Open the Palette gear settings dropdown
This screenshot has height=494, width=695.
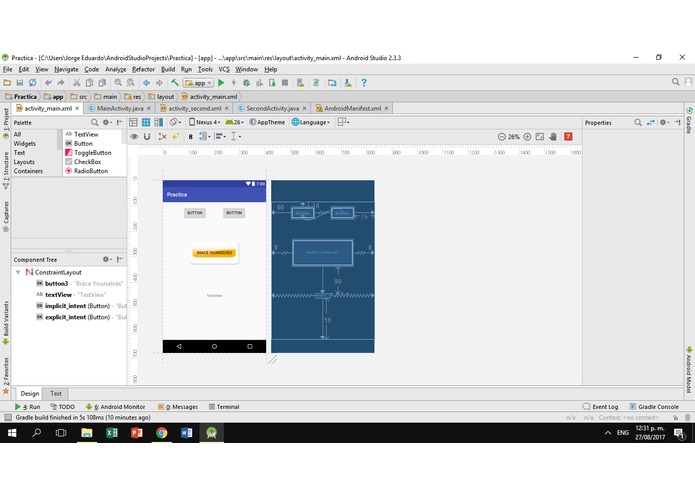click(107, 122)
